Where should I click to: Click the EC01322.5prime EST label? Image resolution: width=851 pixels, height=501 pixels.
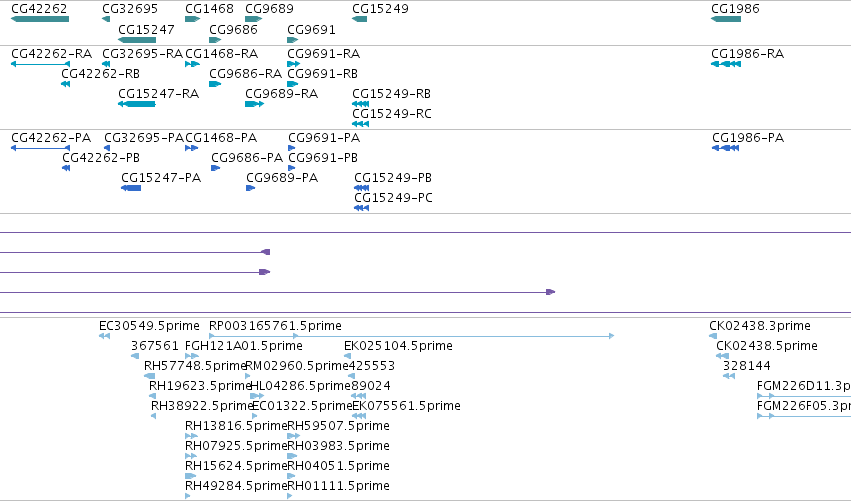click(x=302, y=407)
